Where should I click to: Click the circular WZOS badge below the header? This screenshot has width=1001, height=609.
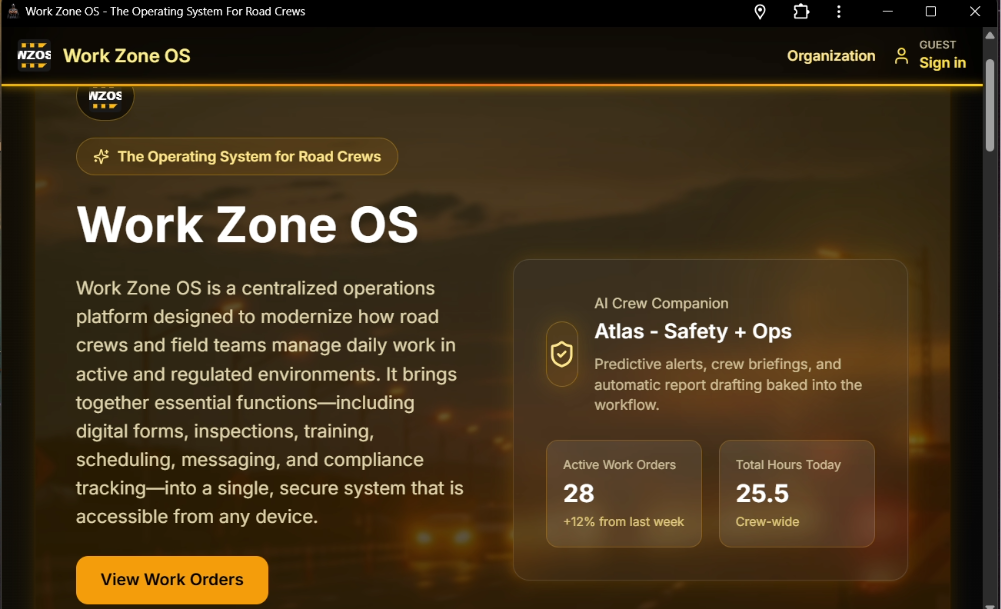click(105, 98)
